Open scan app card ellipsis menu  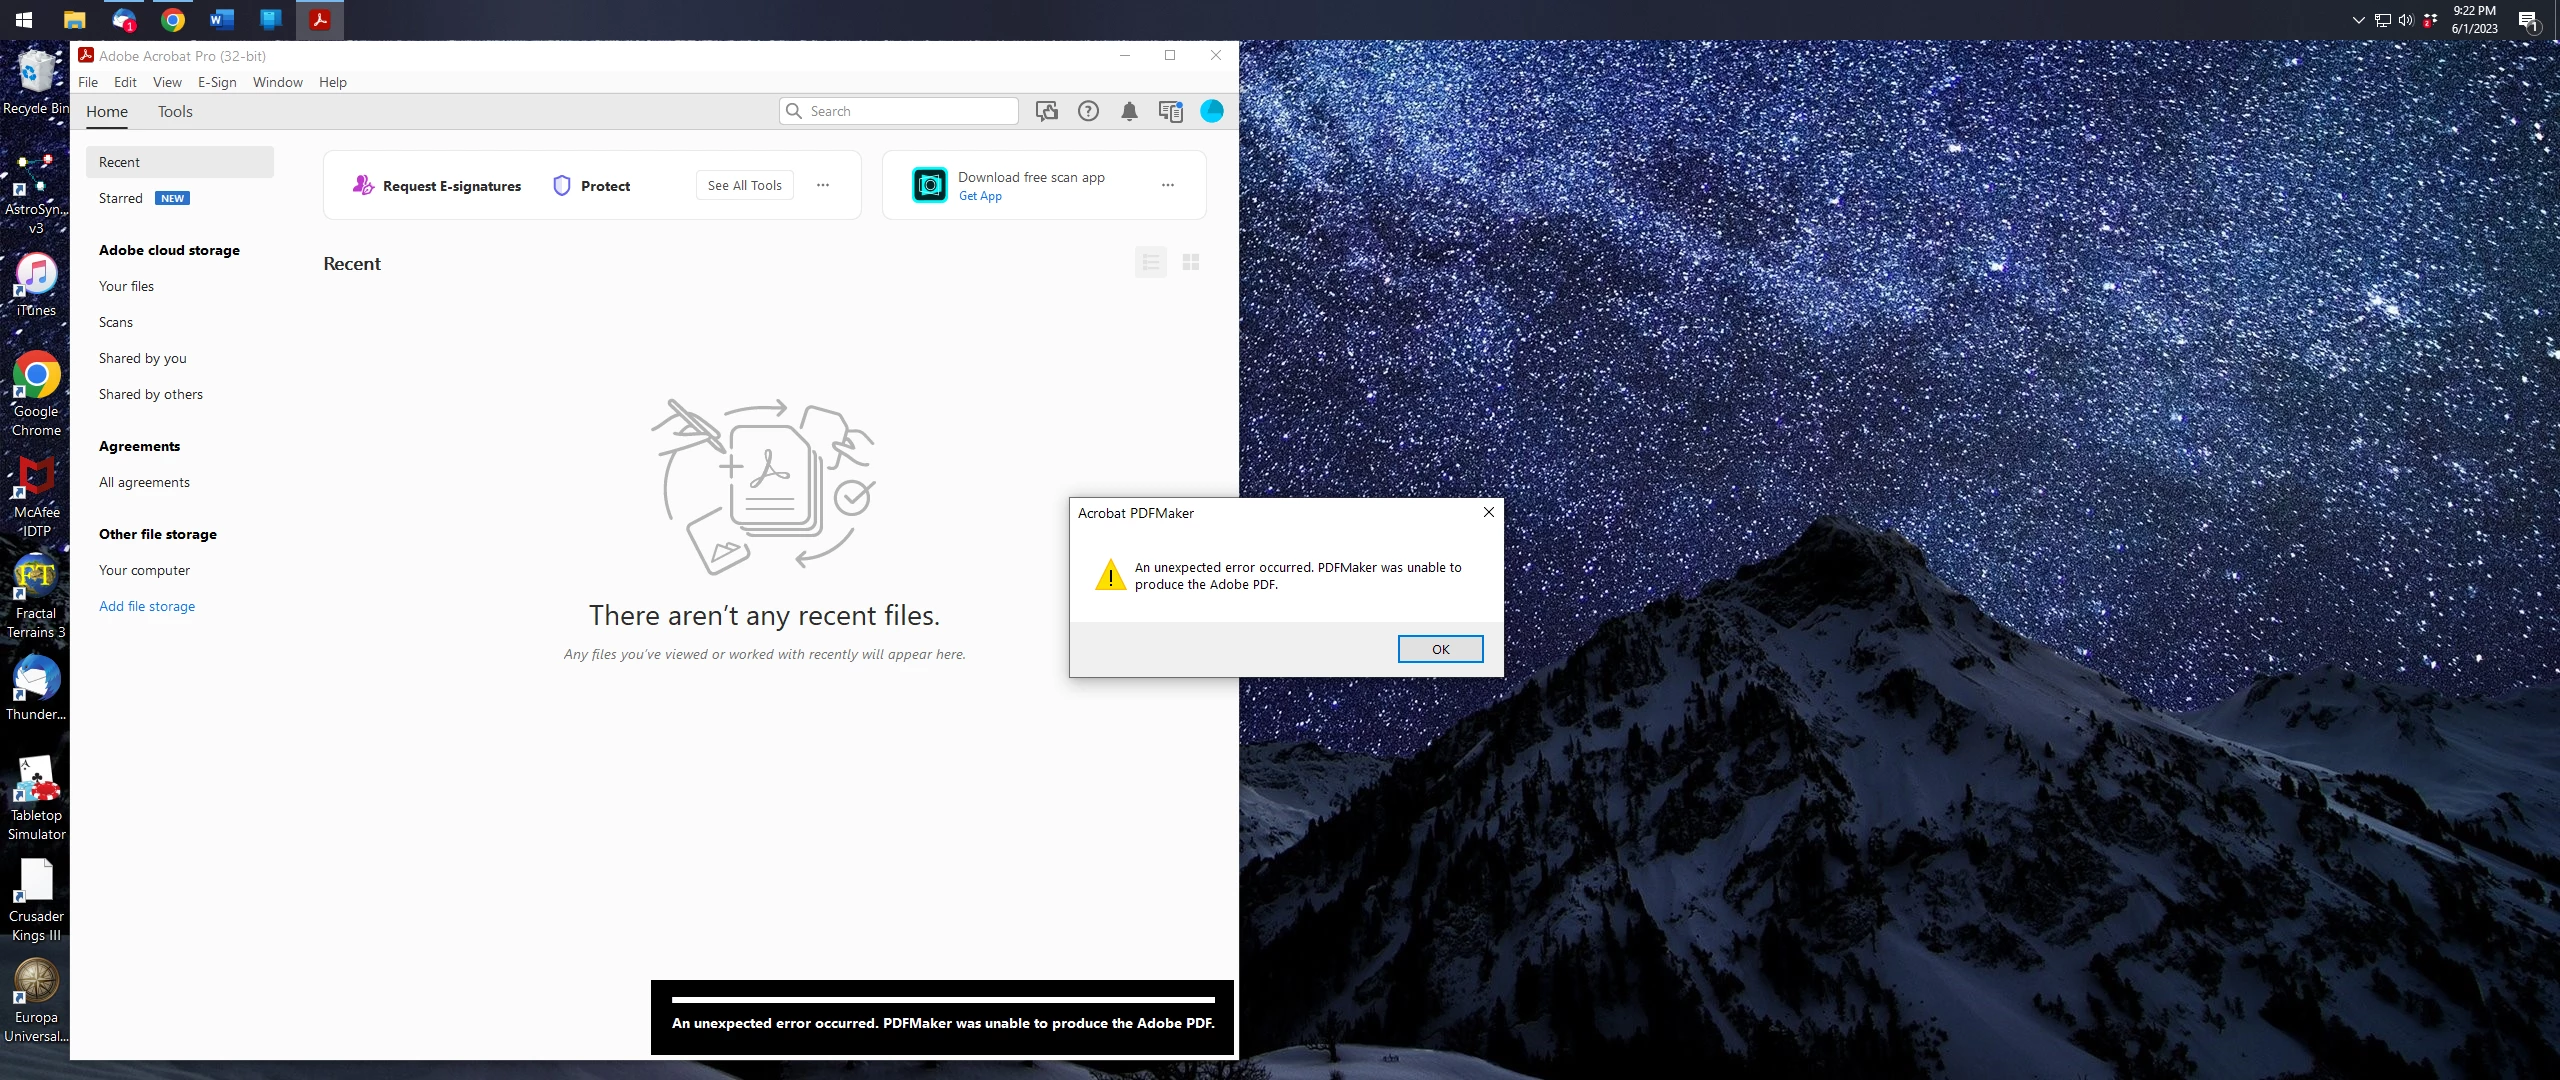click(x=1168, y=185)
